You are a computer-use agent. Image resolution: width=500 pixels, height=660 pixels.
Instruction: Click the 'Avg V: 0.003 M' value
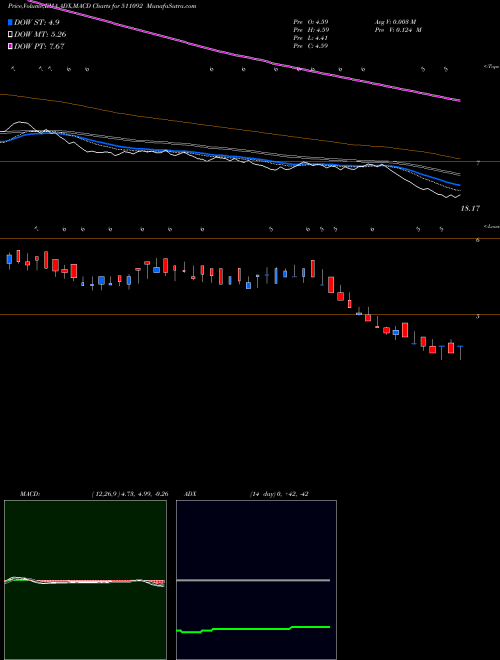click(x=397, y=22)
